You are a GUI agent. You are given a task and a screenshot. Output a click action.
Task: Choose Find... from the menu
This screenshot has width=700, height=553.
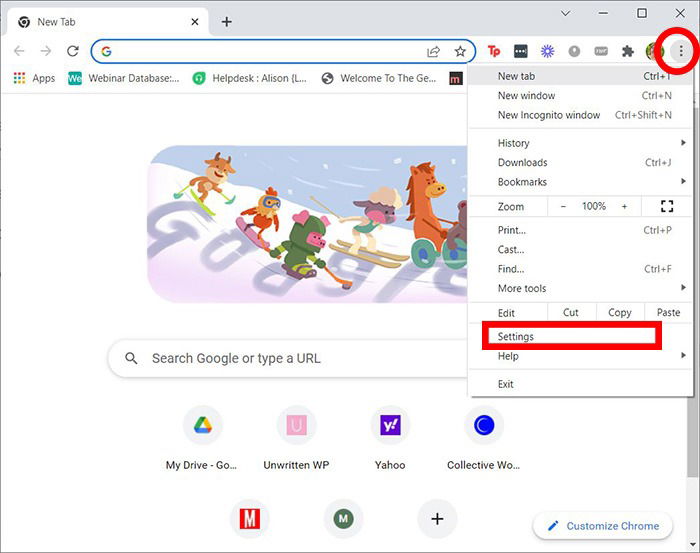pyautogui.click(x=580, y=269)
